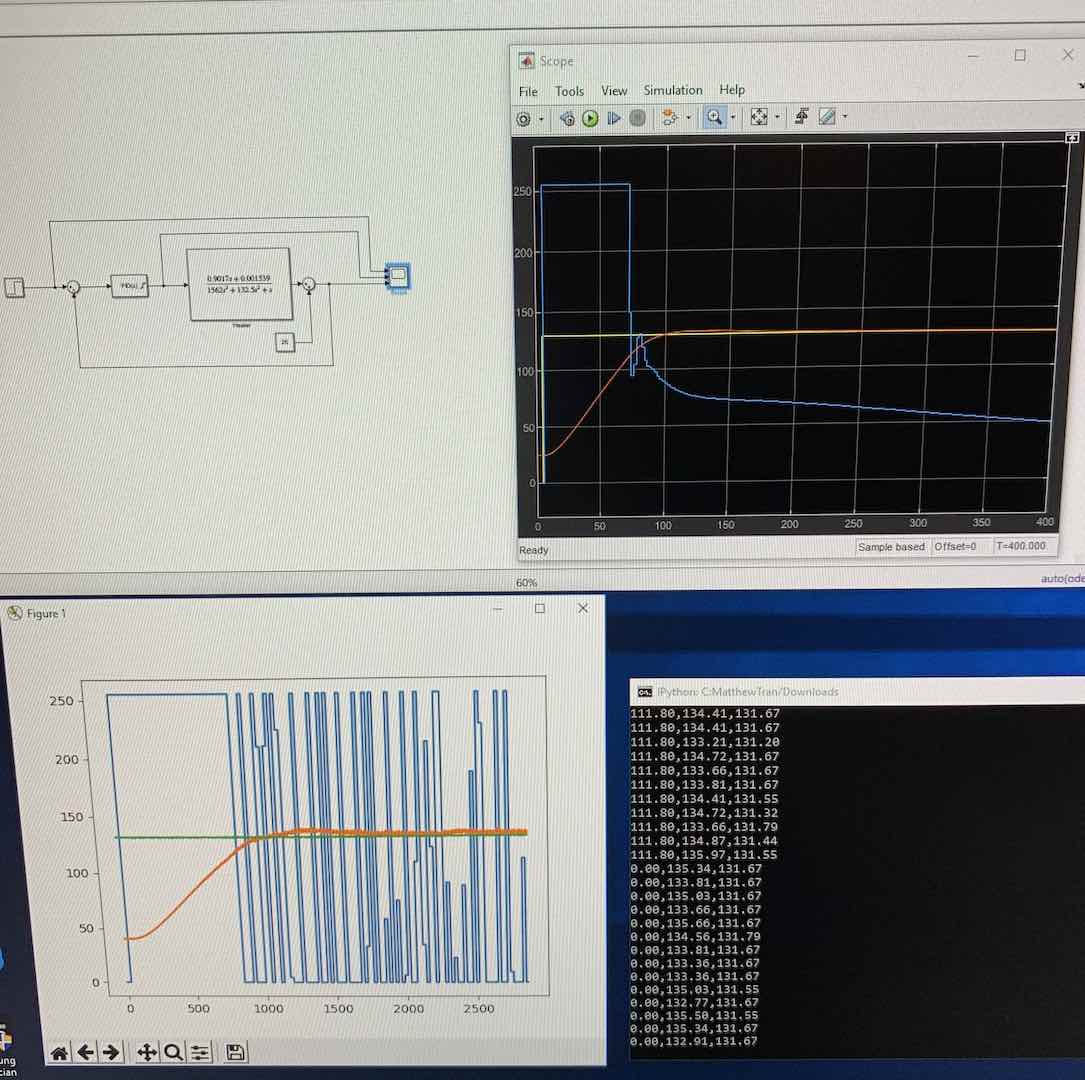Screen dimensions: 1085x1080
Task: Expand the zoom tool dropdown arrow in Scope
Action: (732, 118)
